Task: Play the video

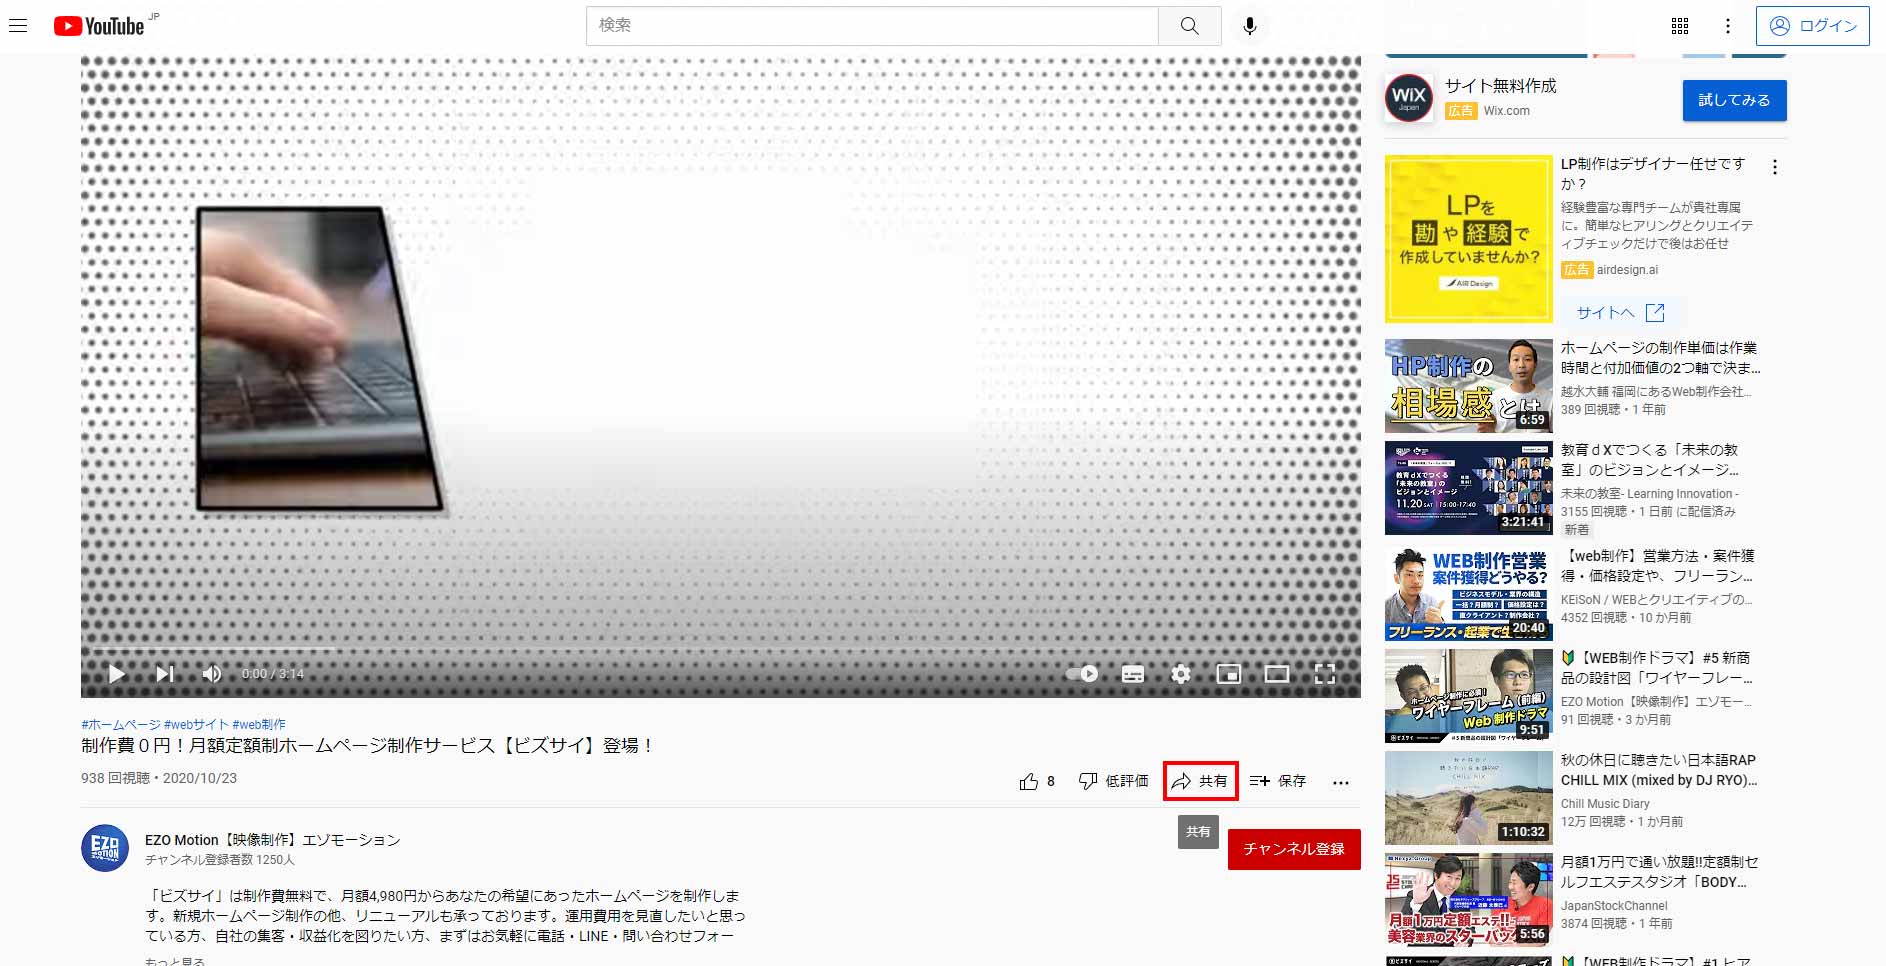Action: tap(117, 674)
